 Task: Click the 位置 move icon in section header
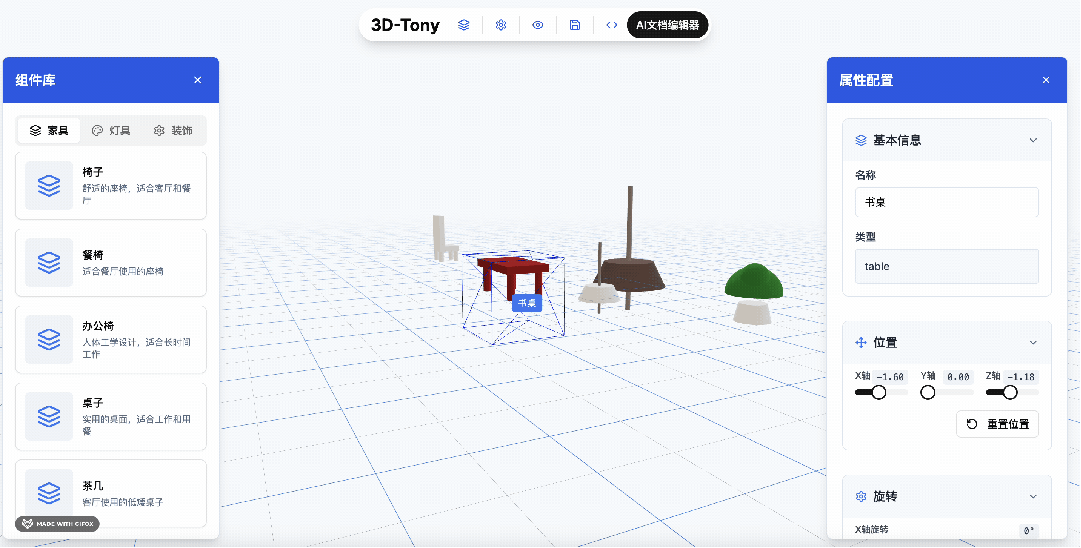860,343
